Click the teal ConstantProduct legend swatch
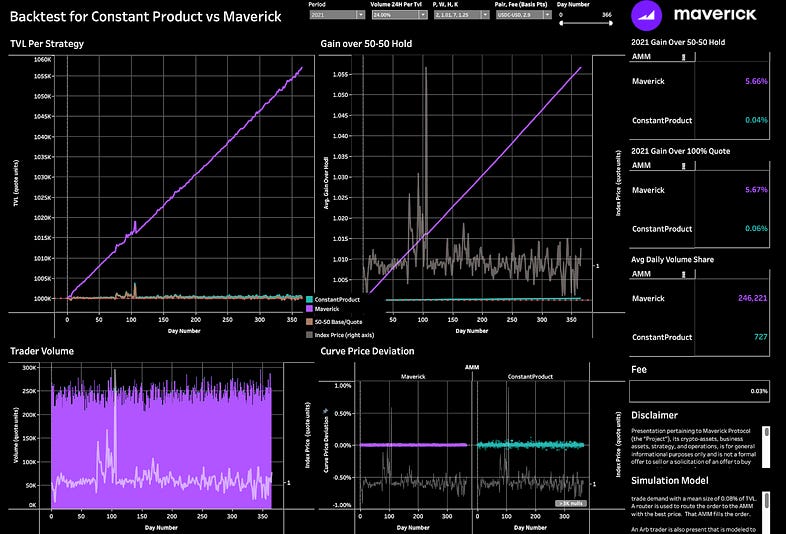Viewport: 786px width, 534px height. point(309,299)
